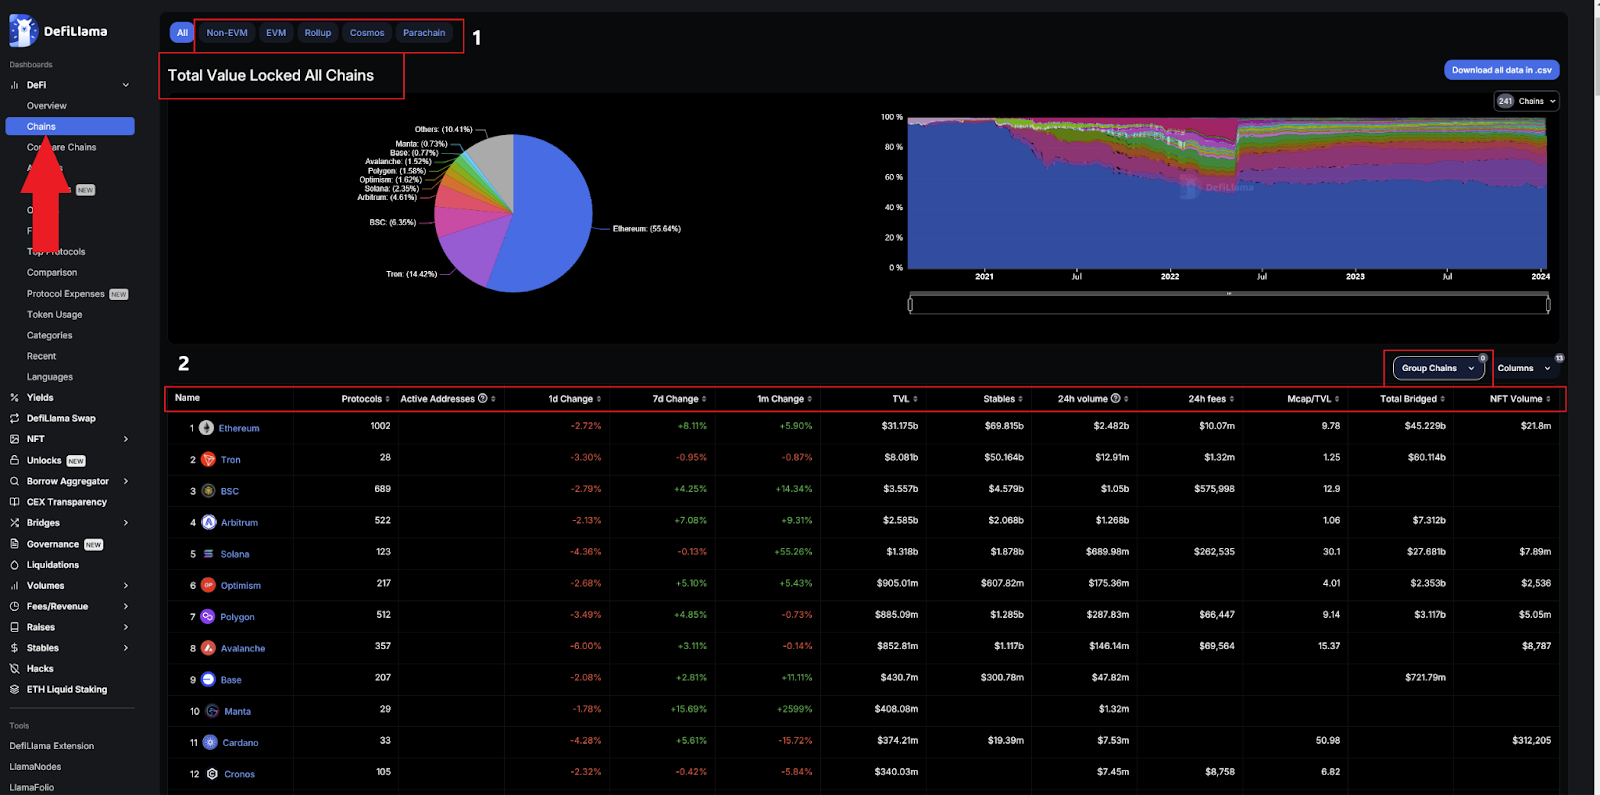Select the Non-EVM filter tab
Viewport: 1600px width, 795px height.
(227, 33)
